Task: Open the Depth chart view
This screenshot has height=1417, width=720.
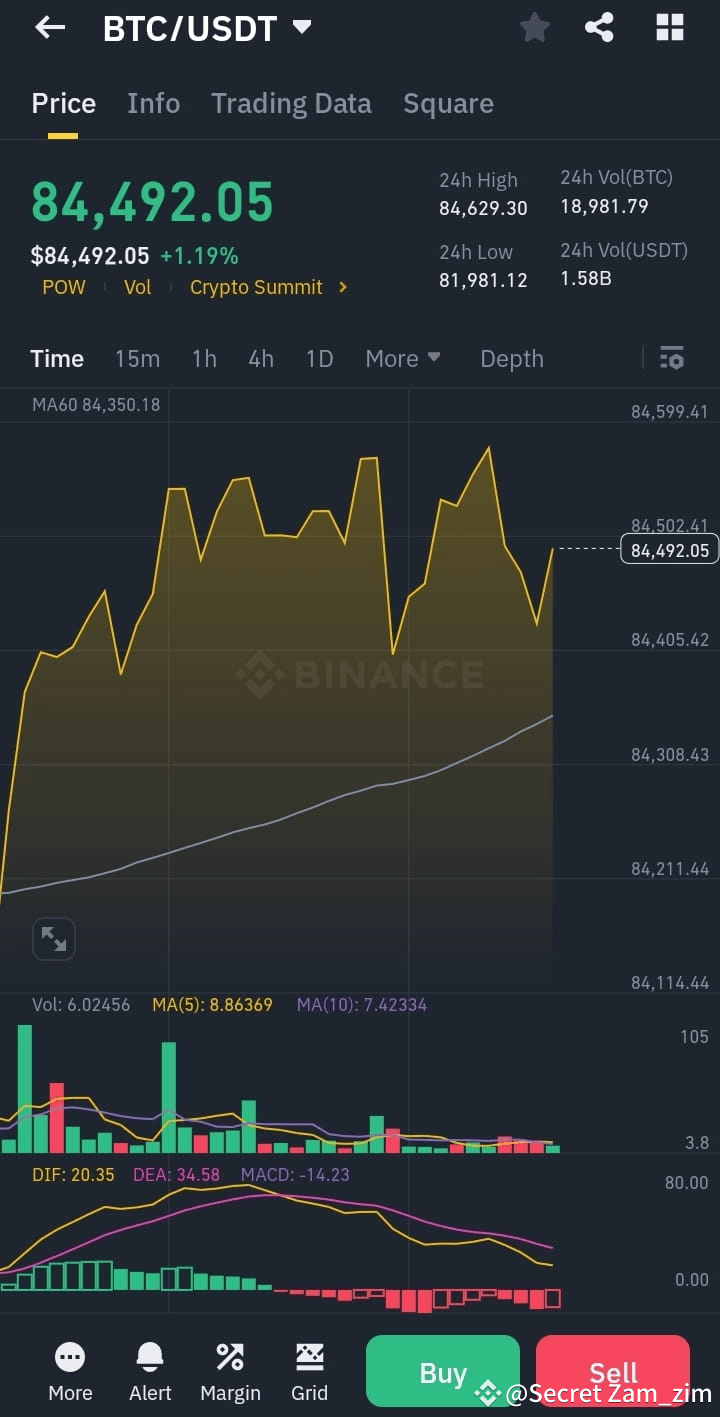Action: click(512, 358)
